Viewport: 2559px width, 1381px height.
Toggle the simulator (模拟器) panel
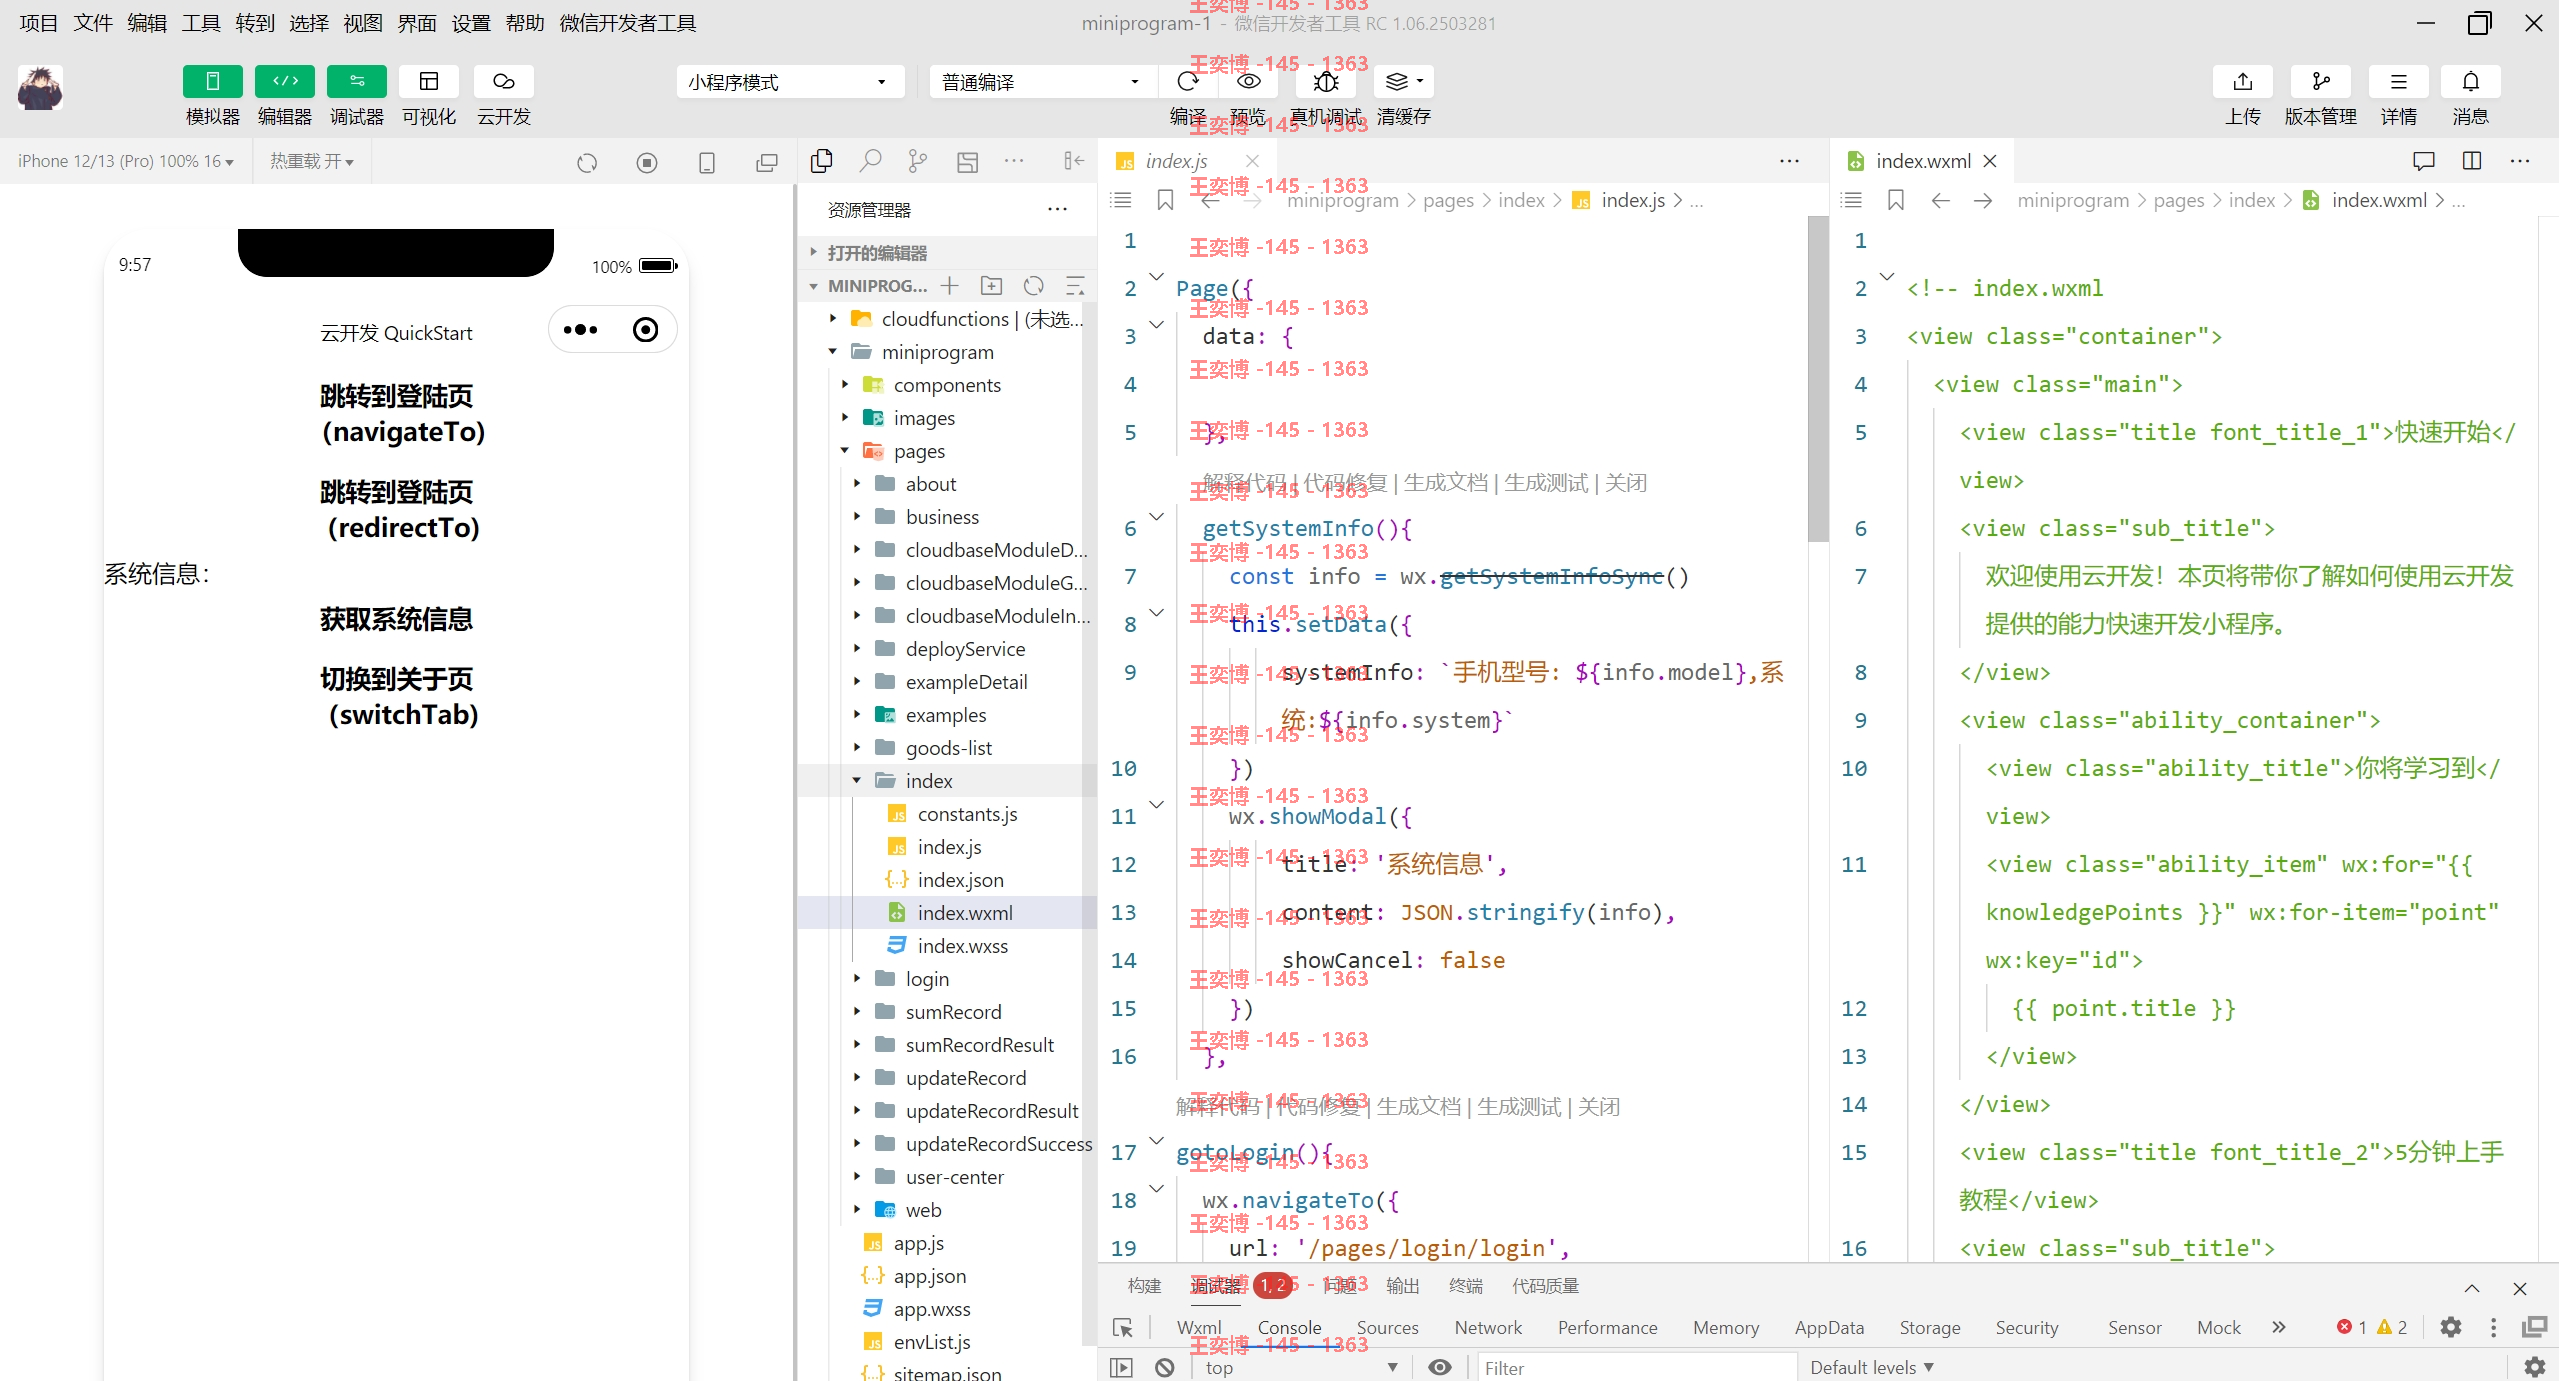[212, 81]
